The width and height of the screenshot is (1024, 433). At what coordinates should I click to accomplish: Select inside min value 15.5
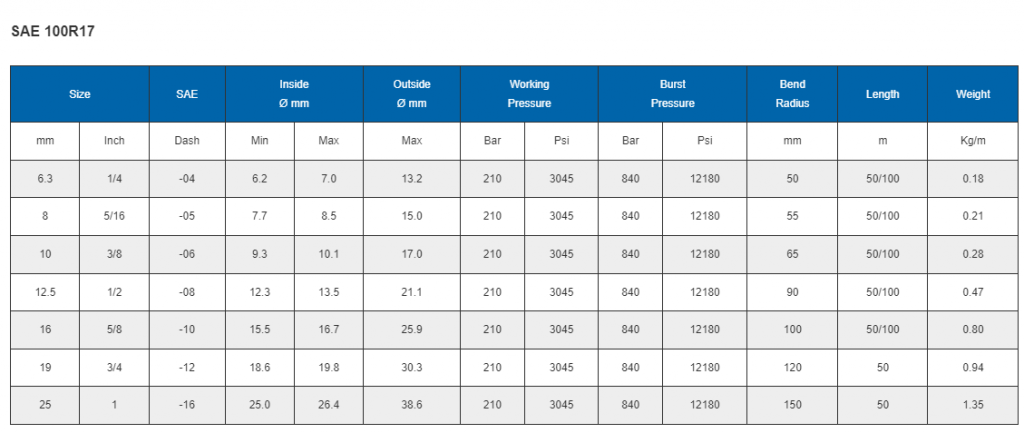click(x=260, y=329)
